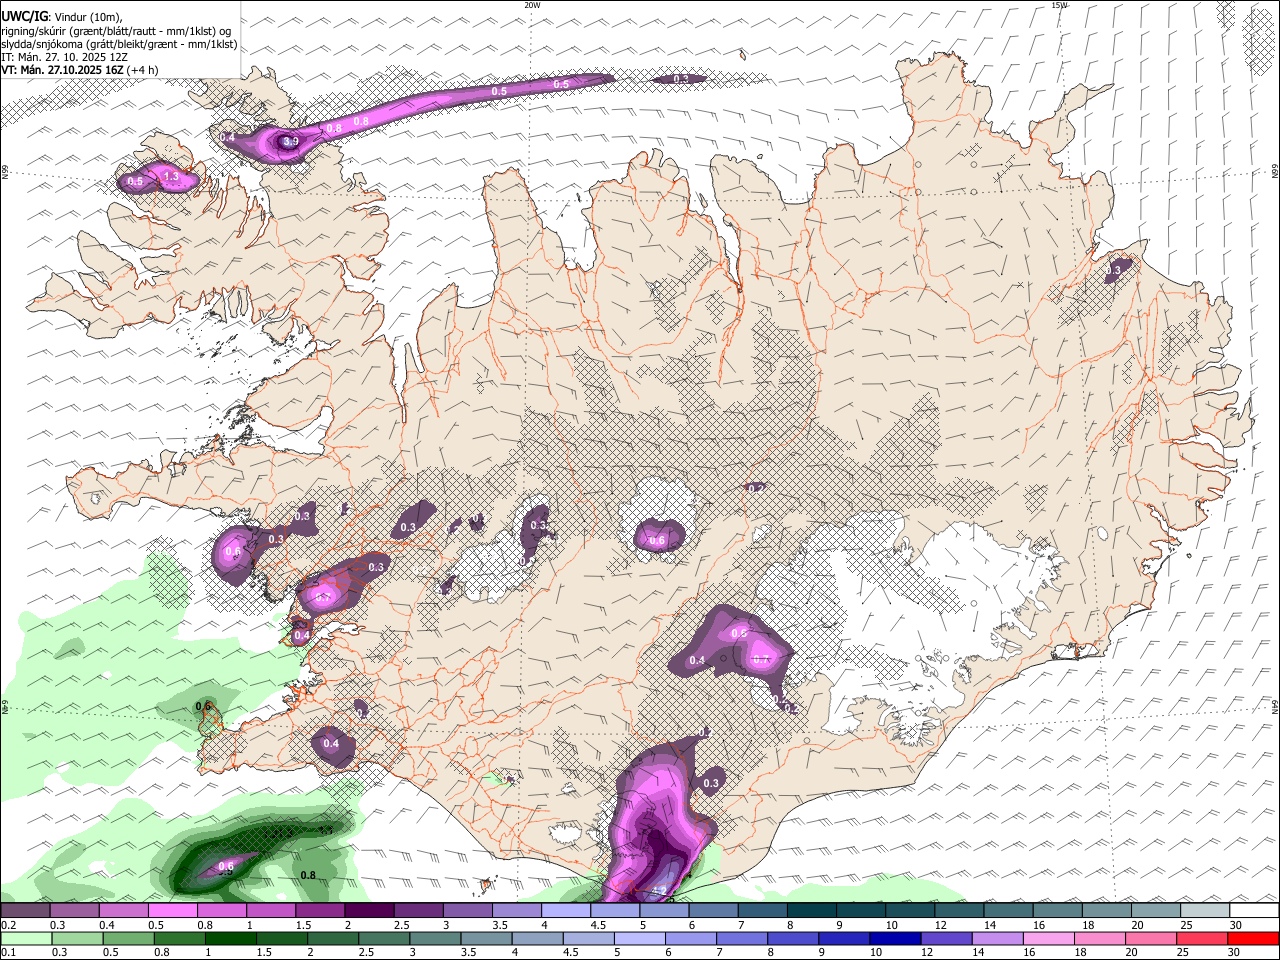Click the deep navy swatch labeled 10 in the rain legend
This screenshot has width=1280, height=960.
(895, 938)
